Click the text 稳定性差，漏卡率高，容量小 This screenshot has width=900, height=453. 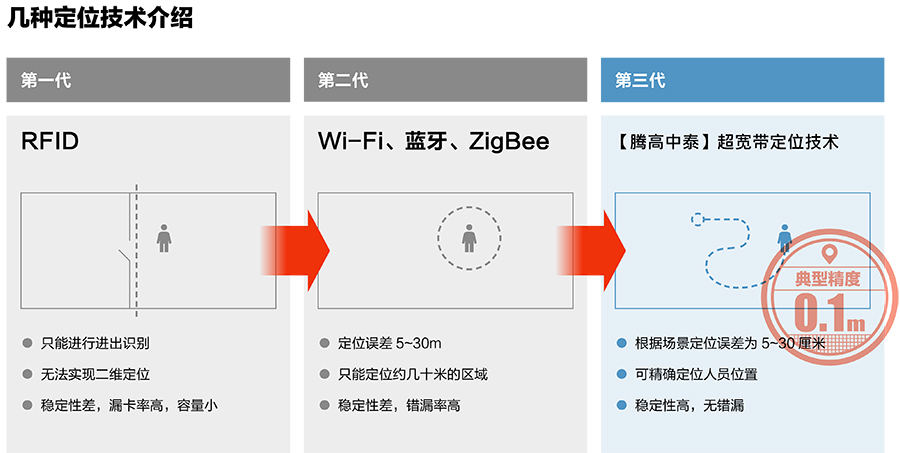[129, 405]
